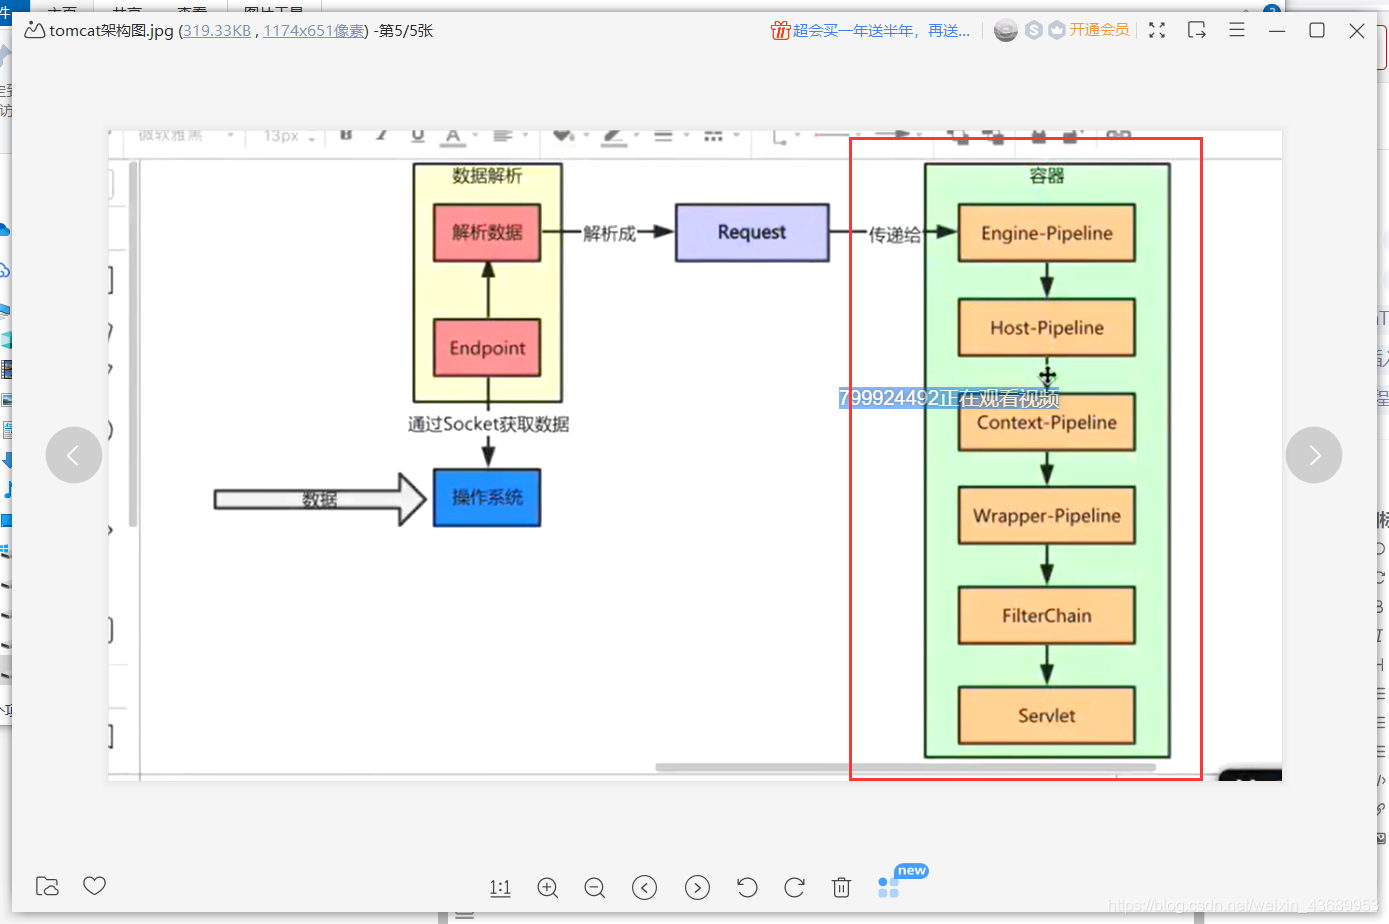1389x924 pixels.
Task: Go to next image in bottom toolbar
Action: pyautogui.click(x=697, y=888)
